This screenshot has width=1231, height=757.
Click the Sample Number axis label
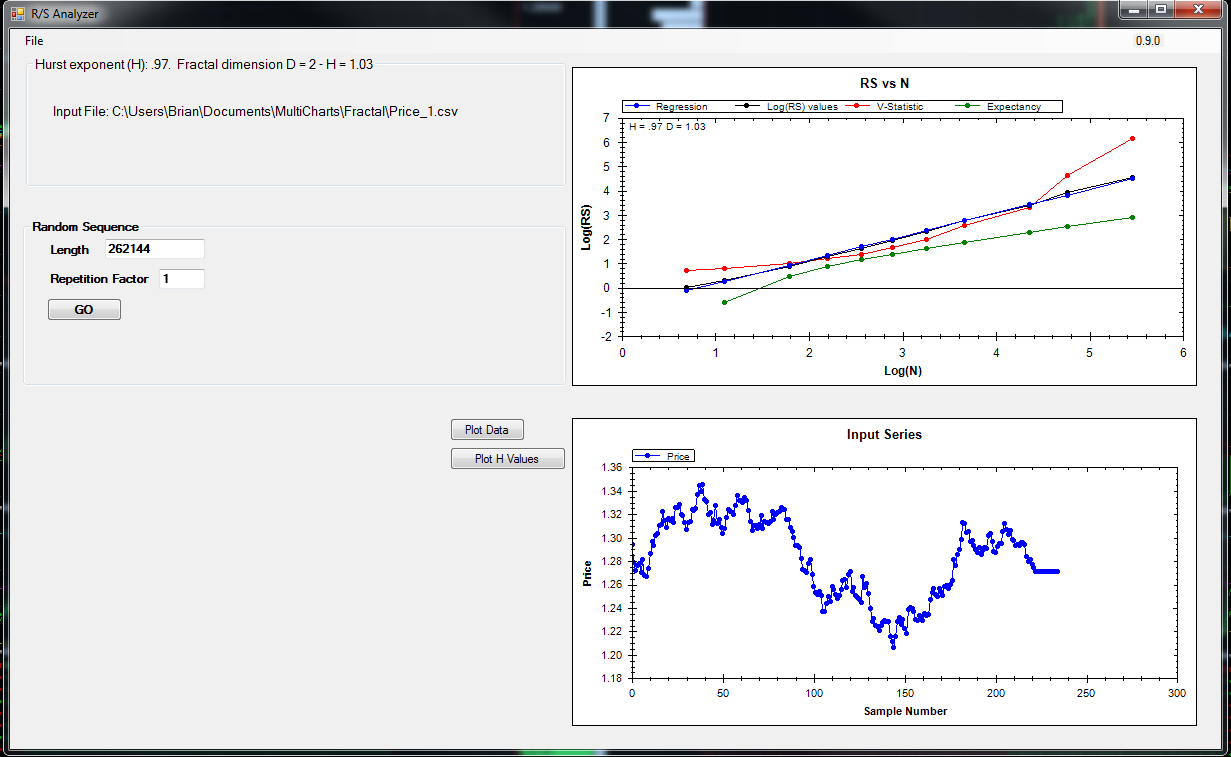tap(905, 711)
